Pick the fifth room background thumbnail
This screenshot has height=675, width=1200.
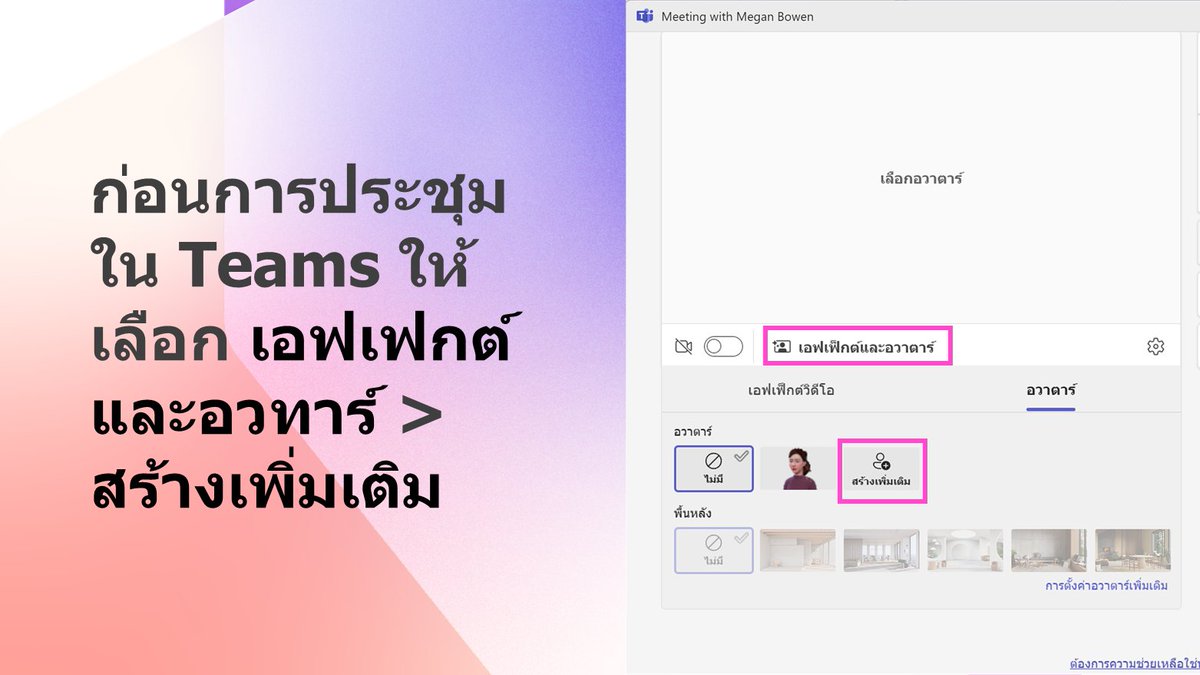1133,550
